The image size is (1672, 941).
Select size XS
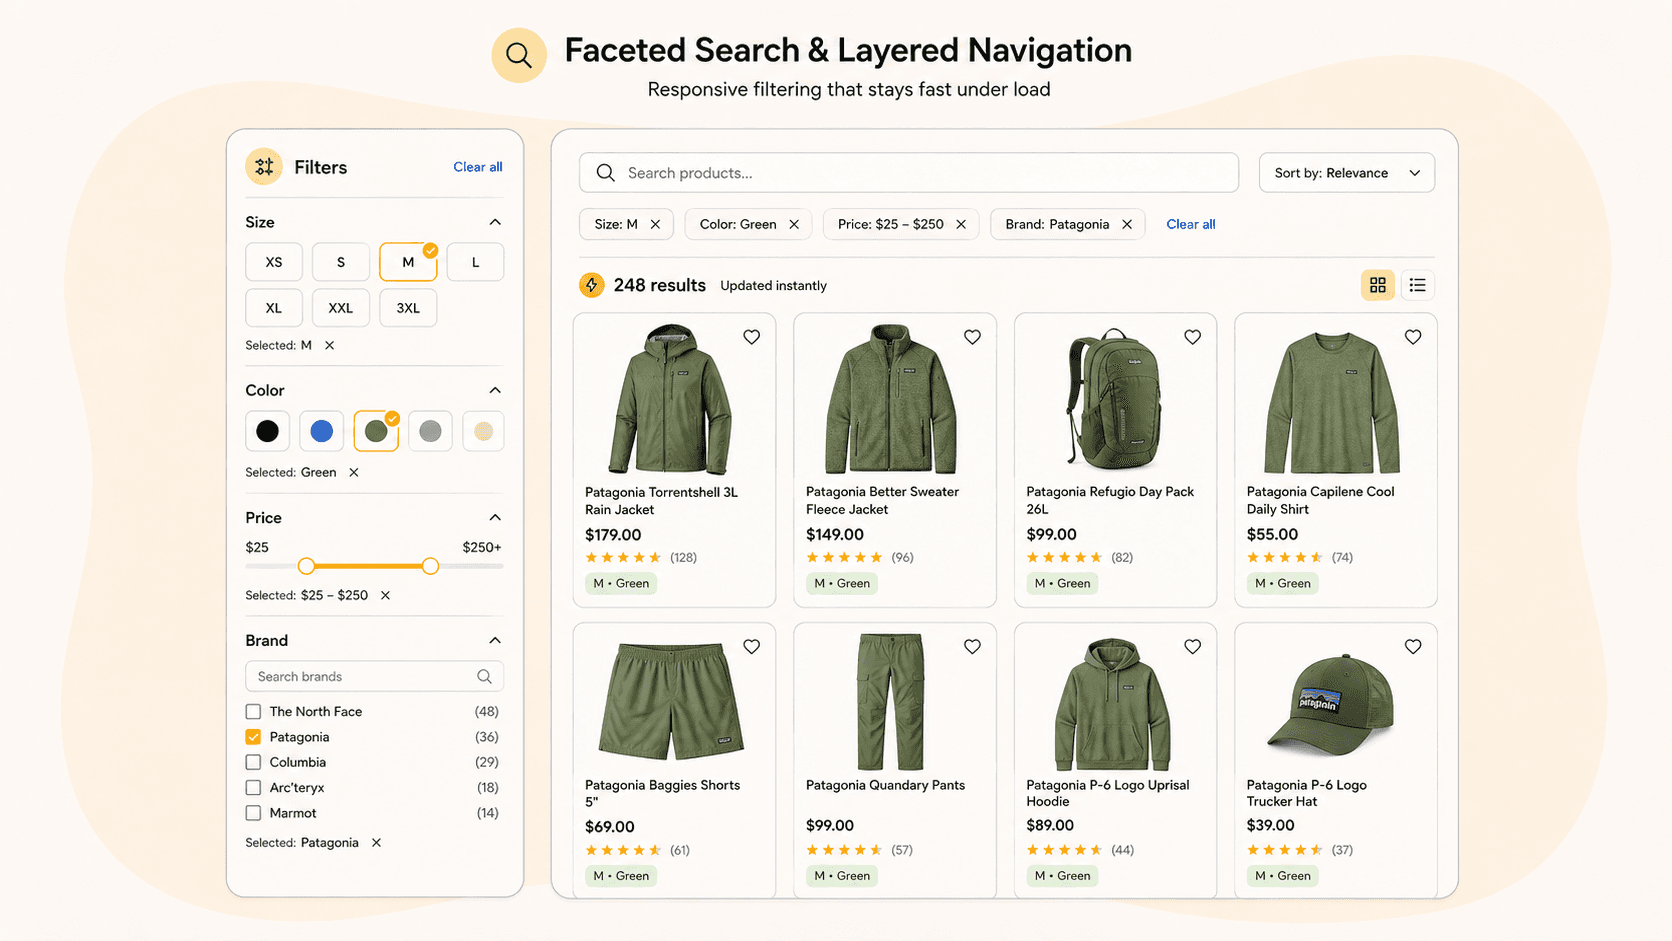pyautogui.click(x=274, y=262)
